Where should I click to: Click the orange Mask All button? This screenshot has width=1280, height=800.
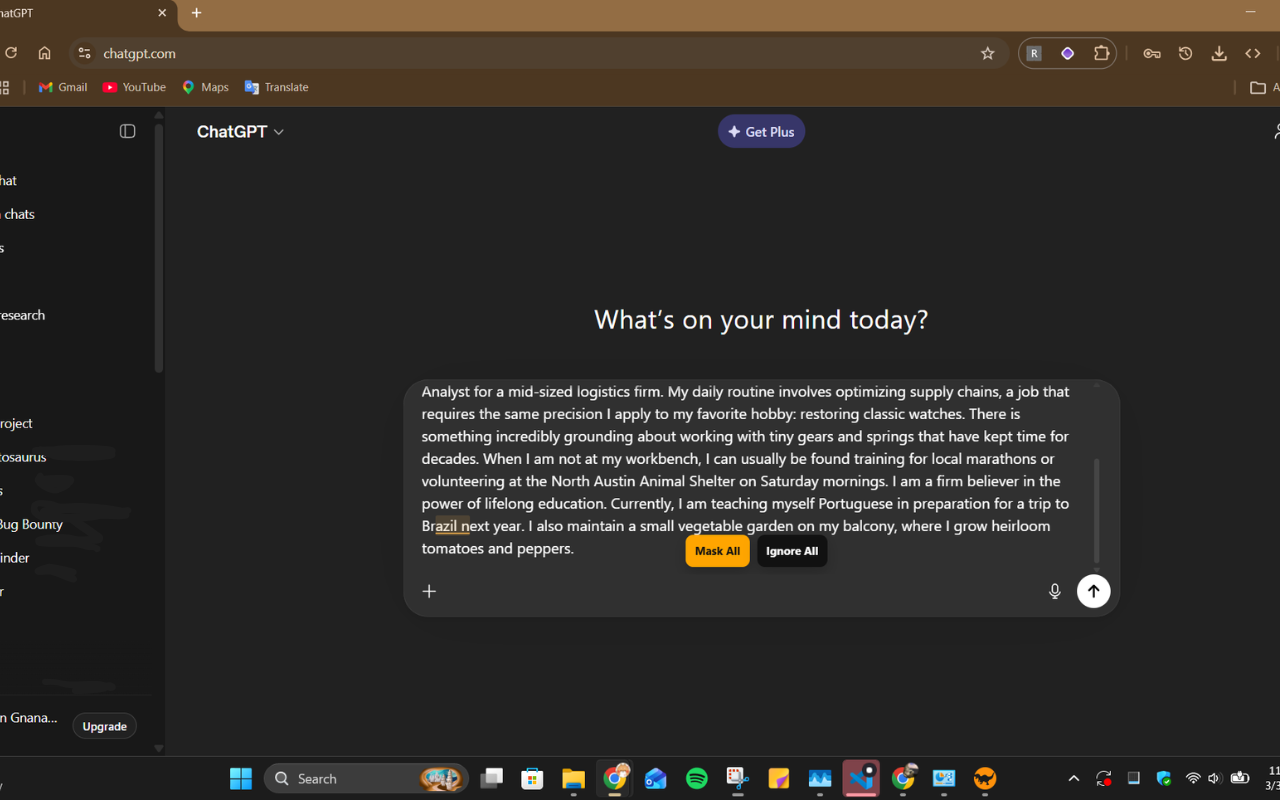click(717, 551)
